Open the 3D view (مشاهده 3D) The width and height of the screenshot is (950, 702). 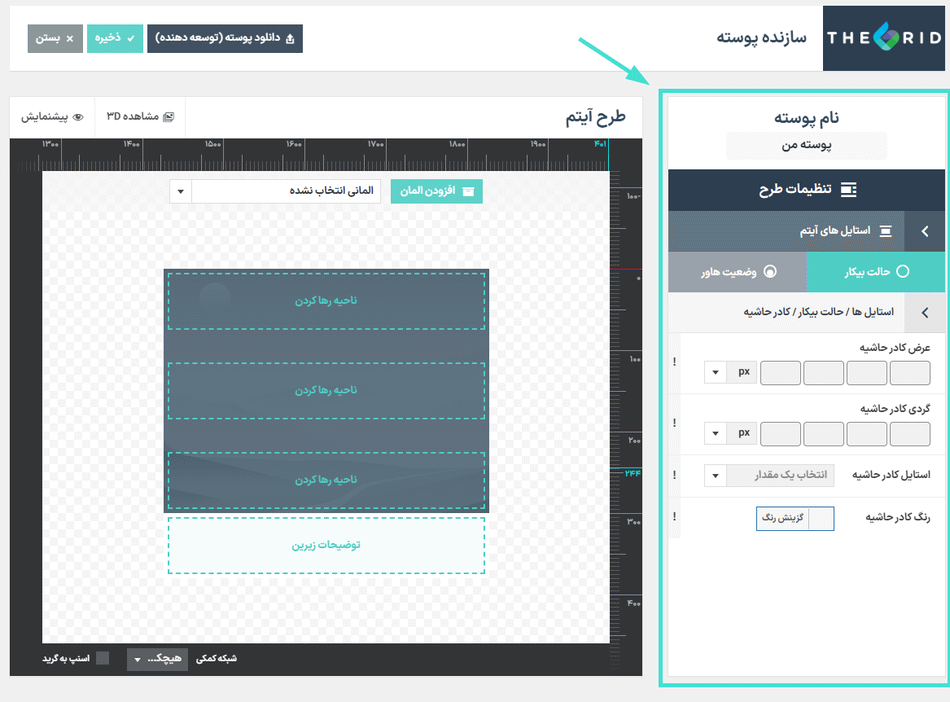[140, 117]
